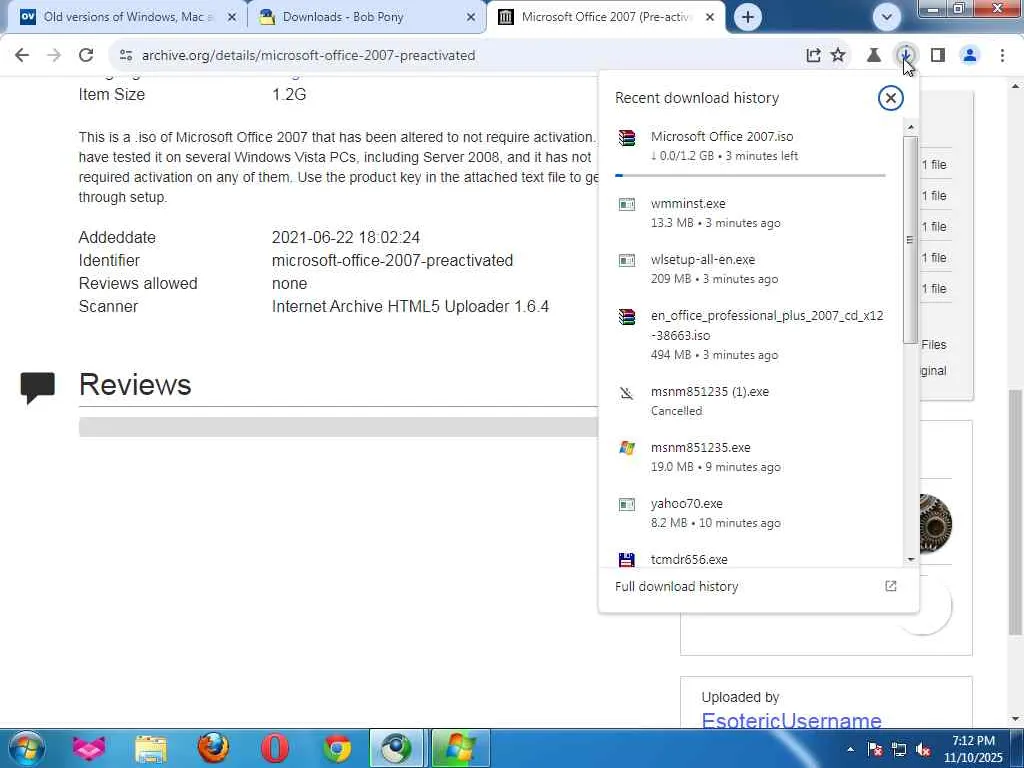This screenshot has height=768, width=1024.
Task: Toggle the downloads toolbar button
Action: tap(906, 56)
